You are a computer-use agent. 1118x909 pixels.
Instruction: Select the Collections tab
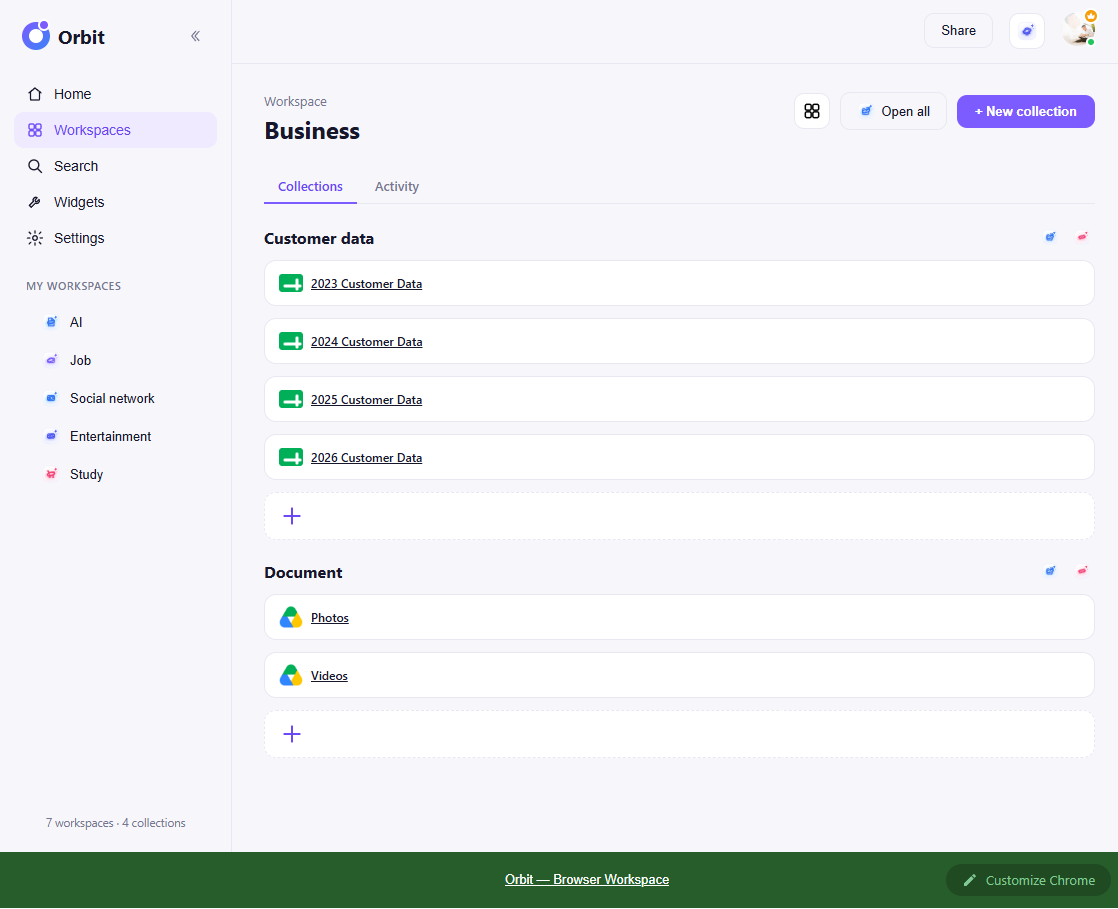tap(310, 187)
